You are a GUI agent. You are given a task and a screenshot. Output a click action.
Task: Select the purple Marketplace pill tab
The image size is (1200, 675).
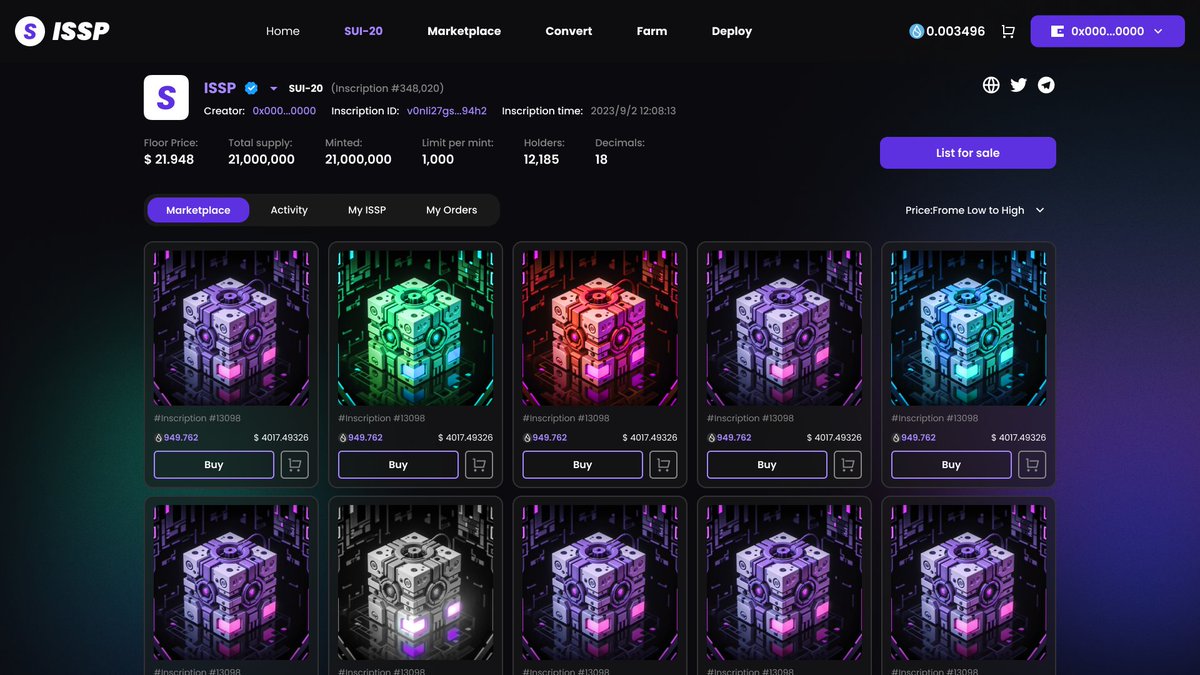(198, 210)
